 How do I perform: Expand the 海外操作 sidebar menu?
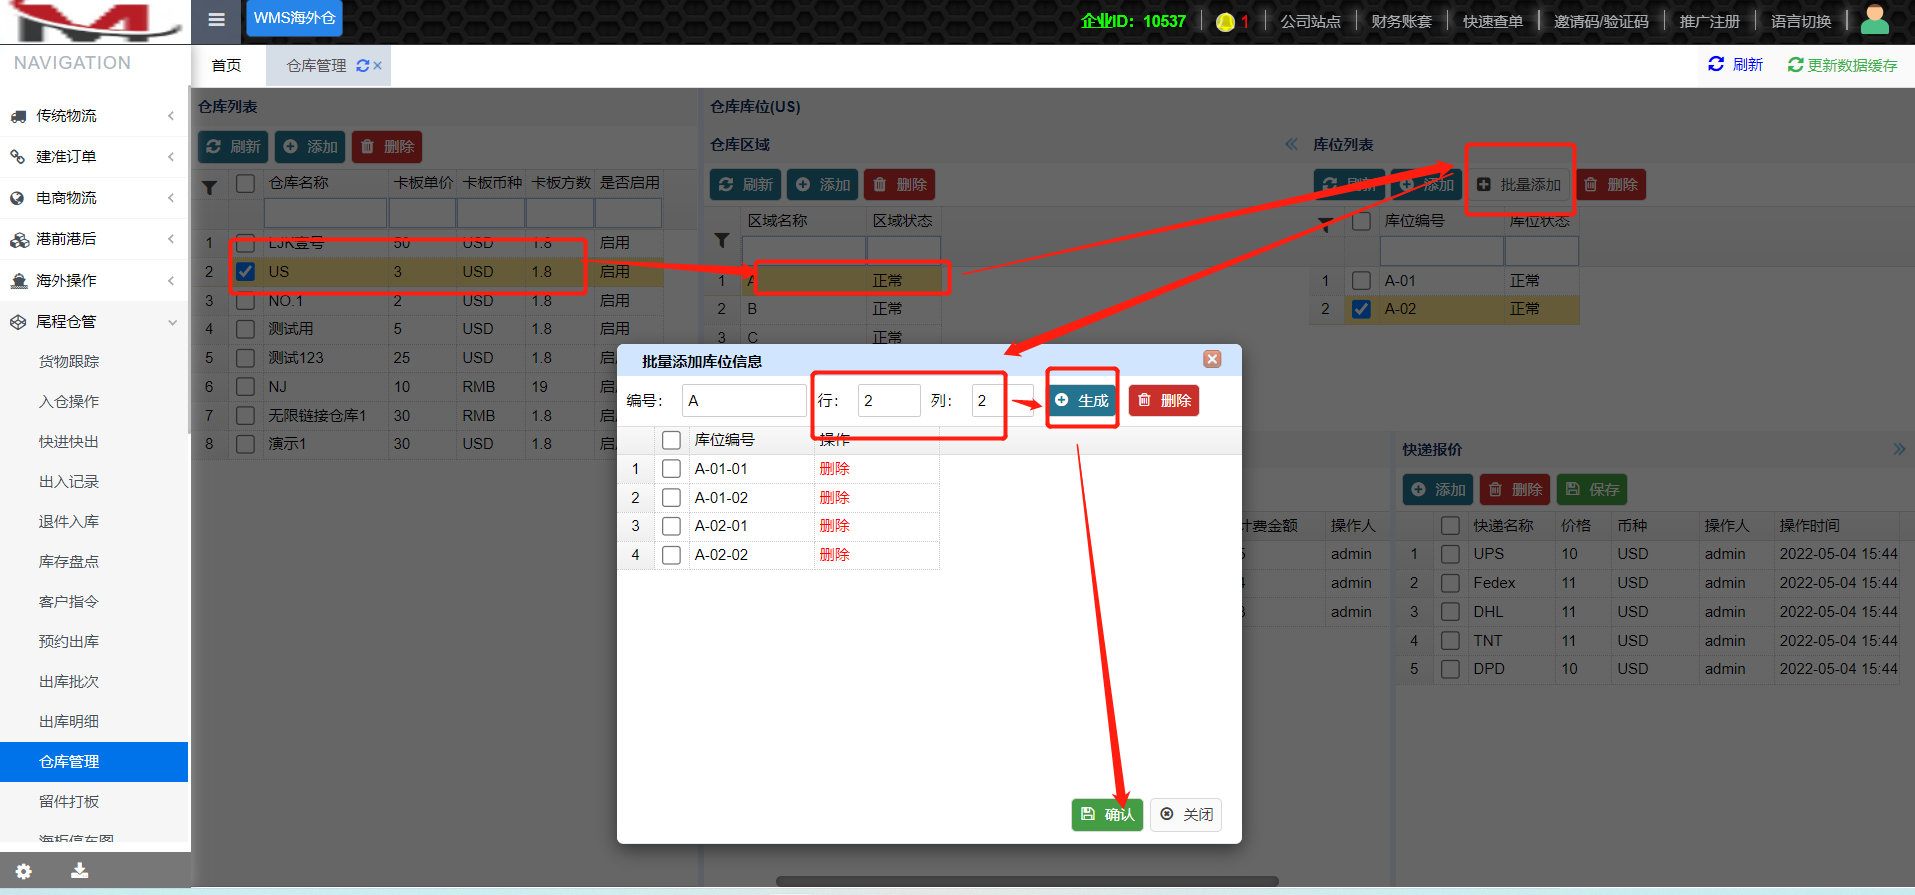pos(94,281)
